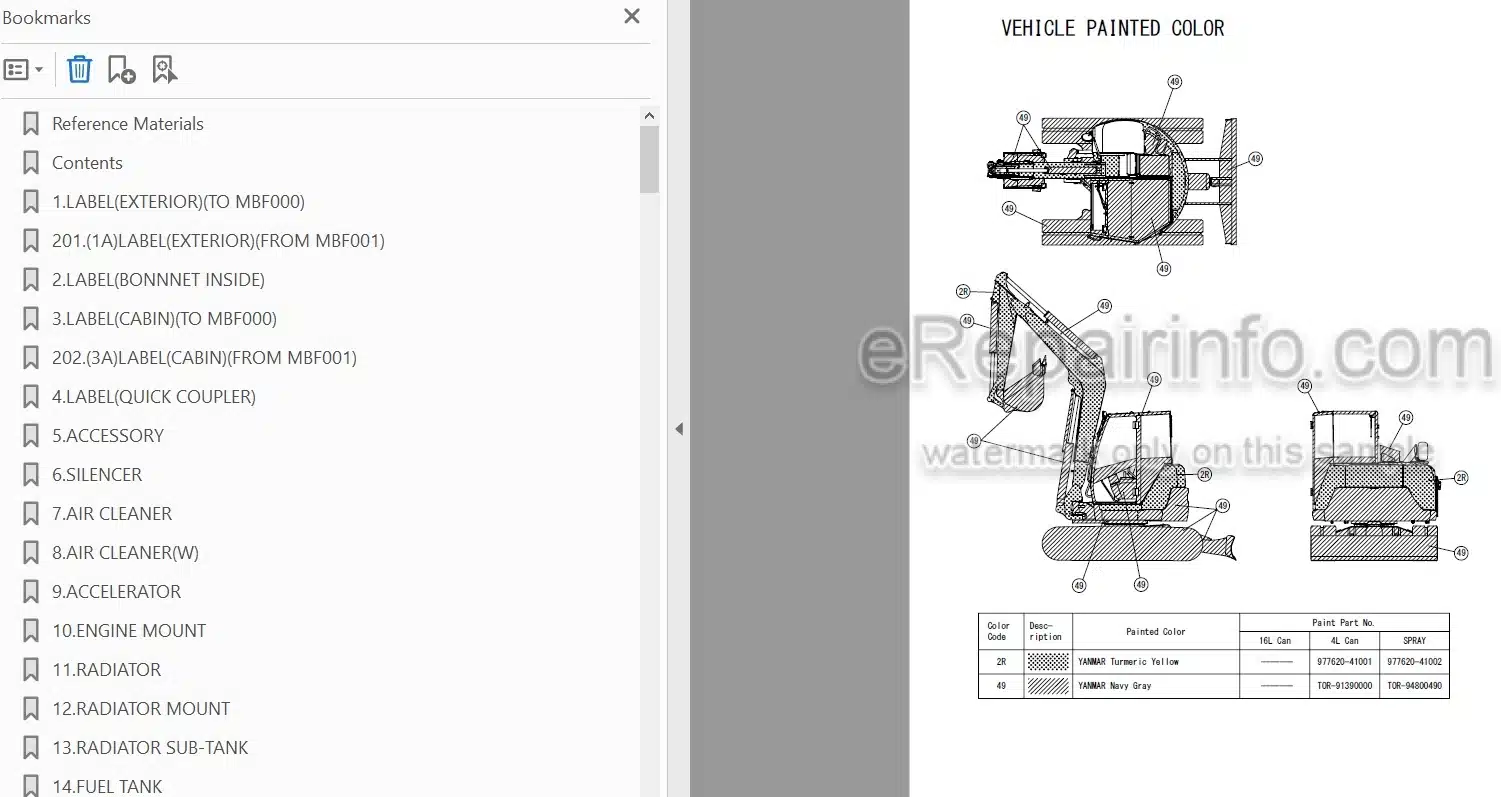Image resolution: width=1501 pixels, height=797 pixels.
Task: Click bookmark icon beside 7.AIR CLEANER
Action: point(31,514)
